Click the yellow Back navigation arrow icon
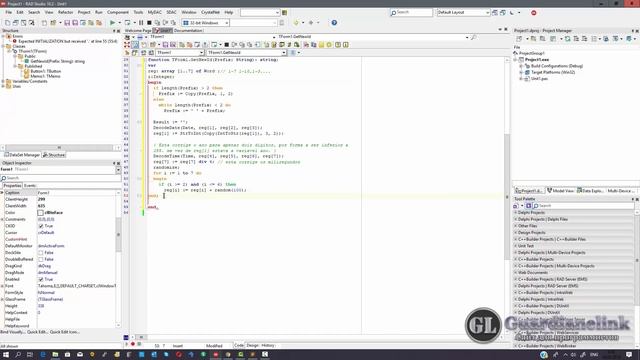 click(296, 23)
